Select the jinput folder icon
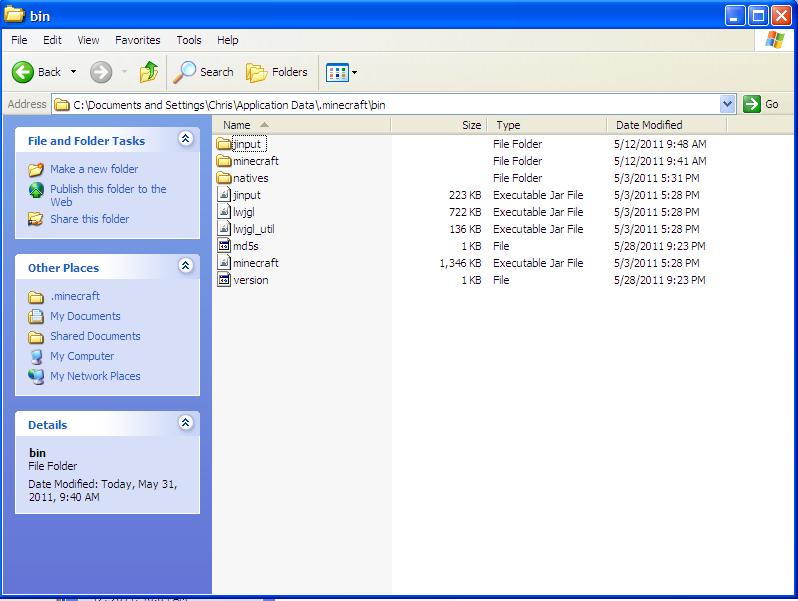Image resolution: width=798 pixels, height=601 pixels. point(224,144)
